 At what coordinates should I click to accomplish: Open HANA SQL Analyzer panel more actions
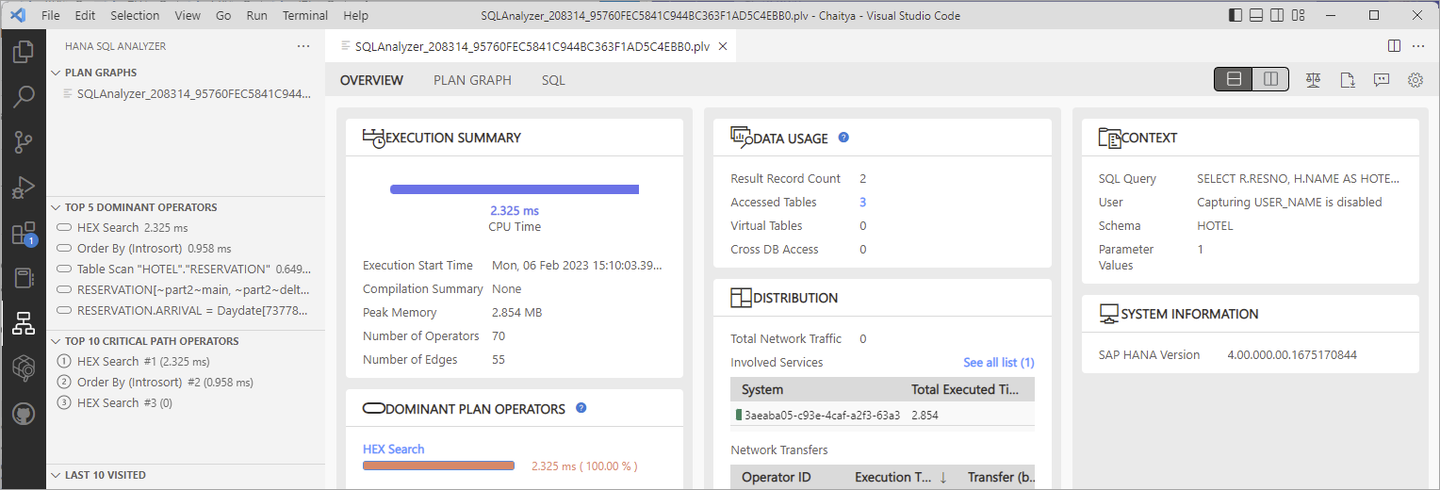point(304,46)
